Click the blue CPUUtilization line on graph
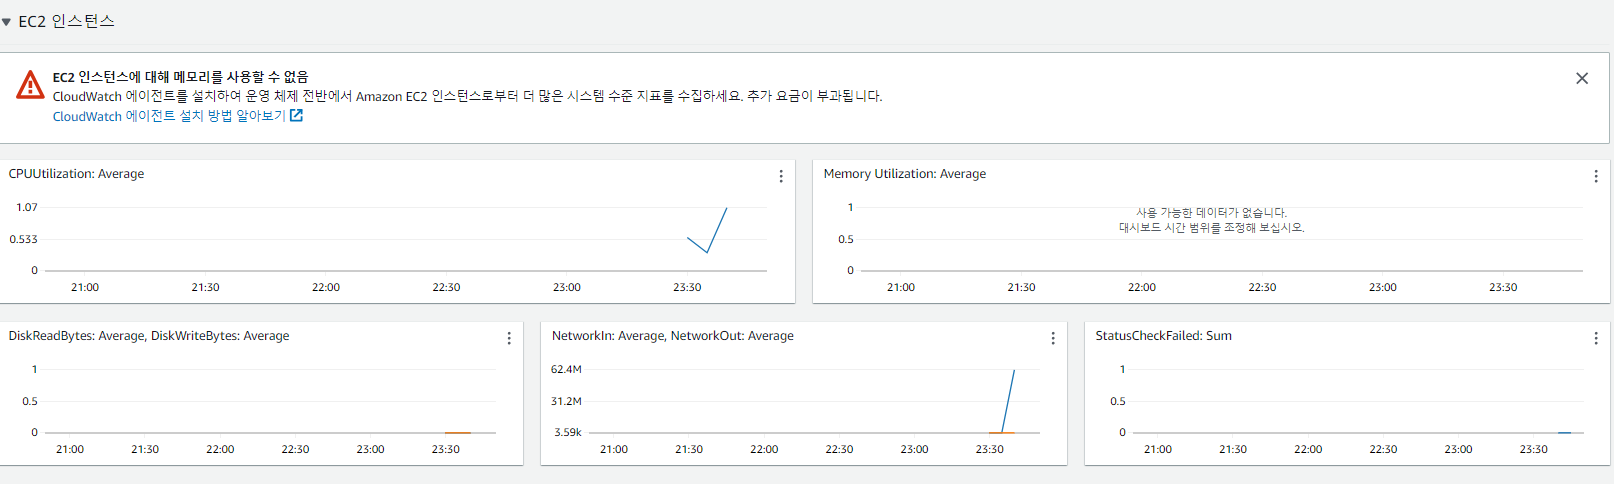 click(x=717, y=230)
